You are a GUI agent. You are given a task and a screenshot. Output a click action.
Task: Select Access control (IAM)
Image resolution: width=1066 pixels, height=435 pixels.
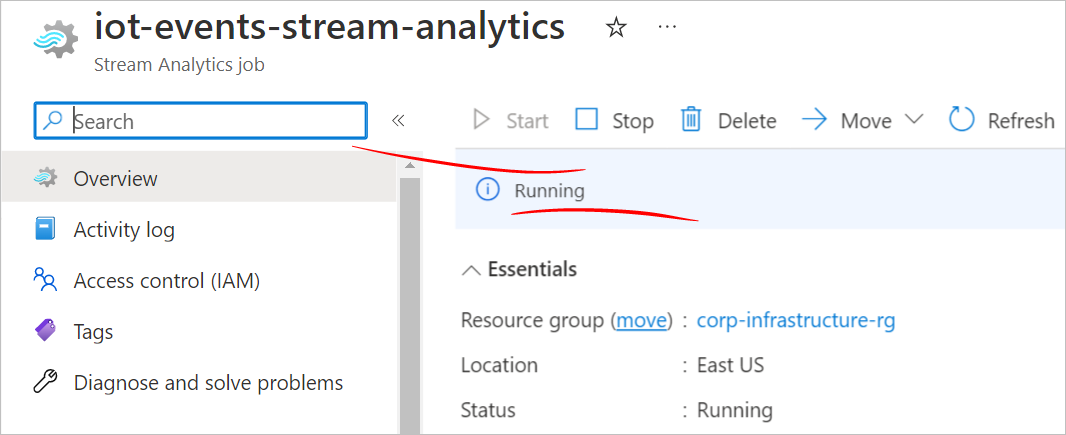point(199,281)
